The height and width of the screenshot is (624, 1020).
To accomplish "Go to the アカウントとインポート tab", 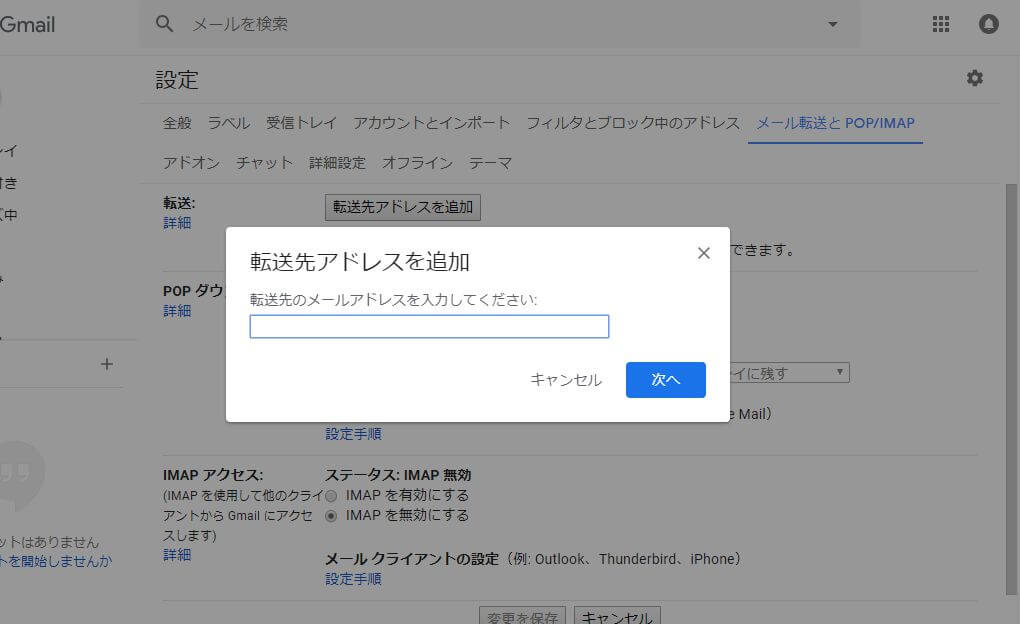I will pos(431,123).
